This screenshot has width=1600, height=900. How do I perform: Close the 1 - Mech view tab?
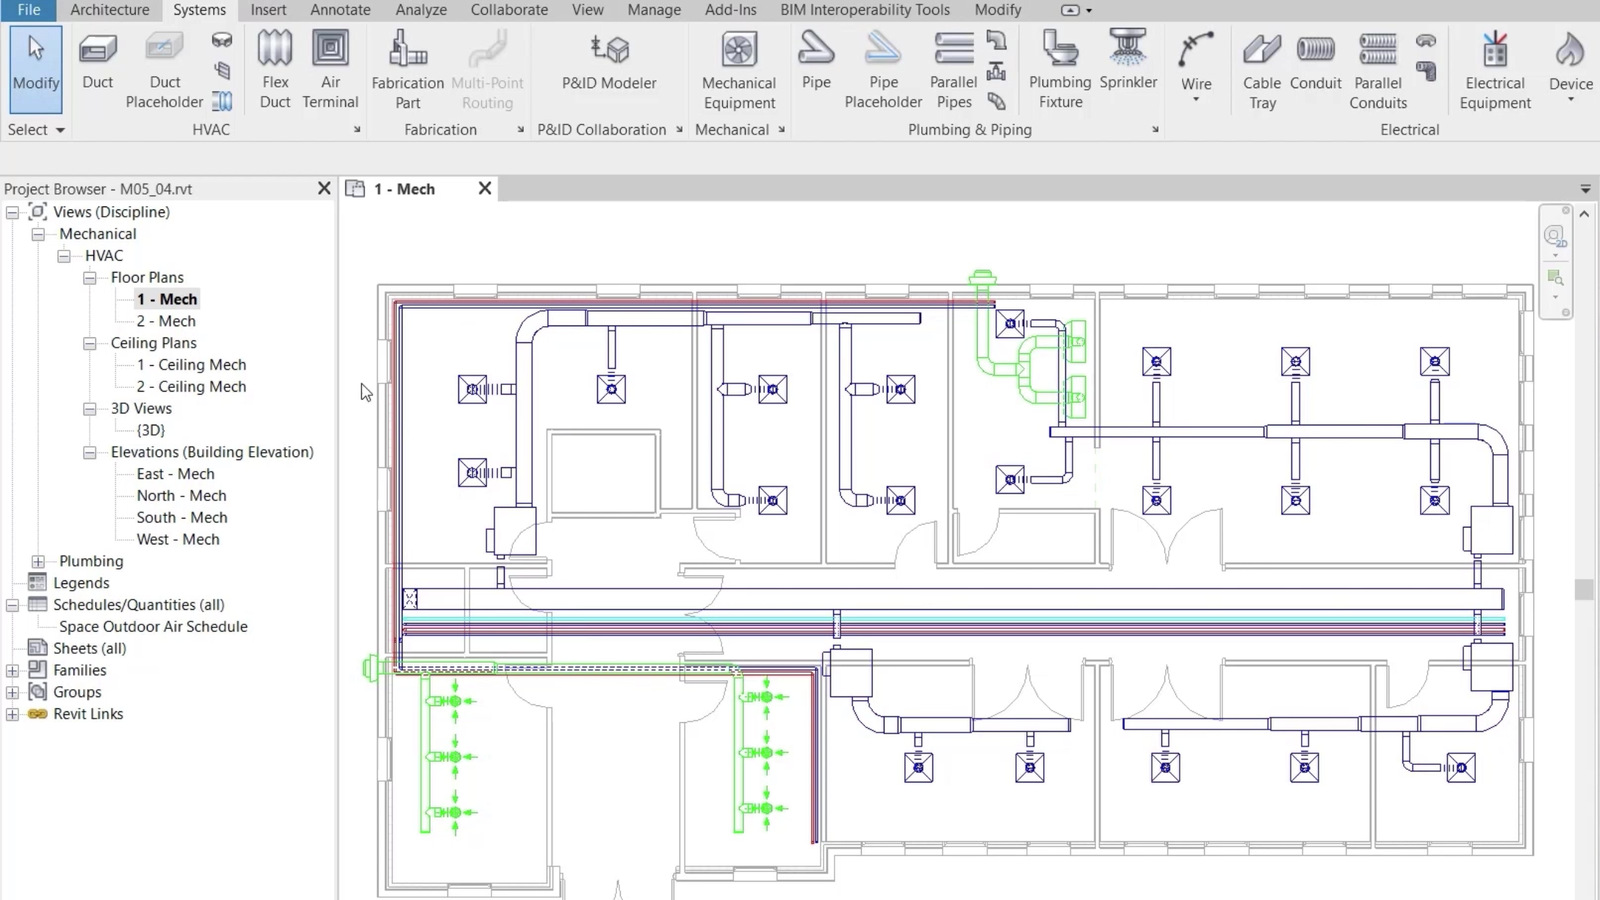click(485, 188)
